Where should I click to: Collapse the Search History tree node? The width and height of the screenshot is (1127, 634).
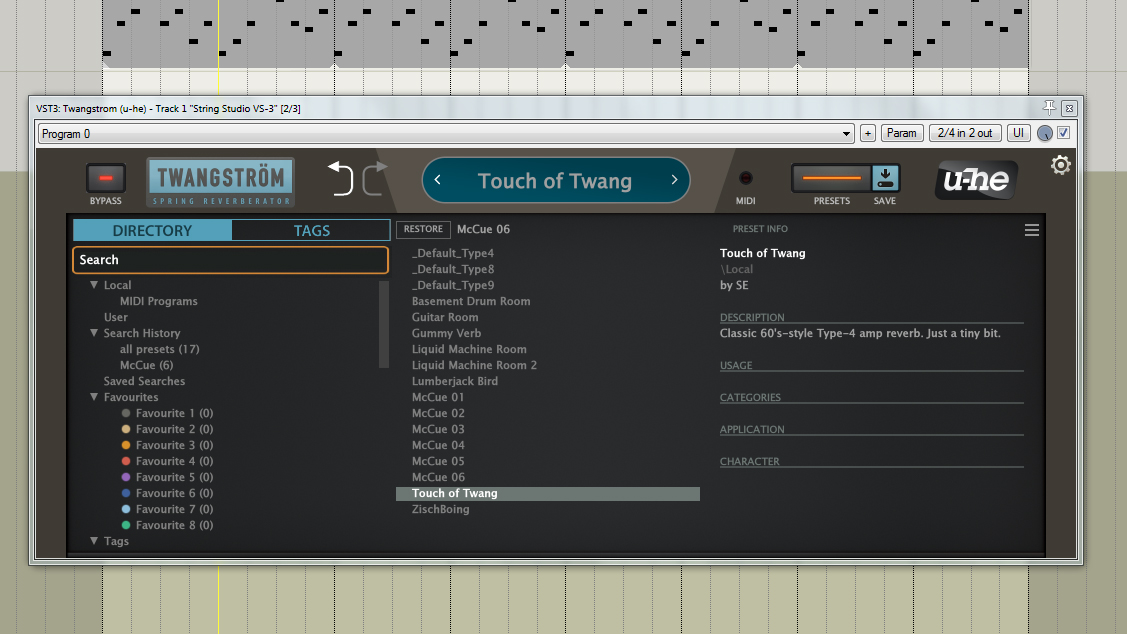coord(94,333)
